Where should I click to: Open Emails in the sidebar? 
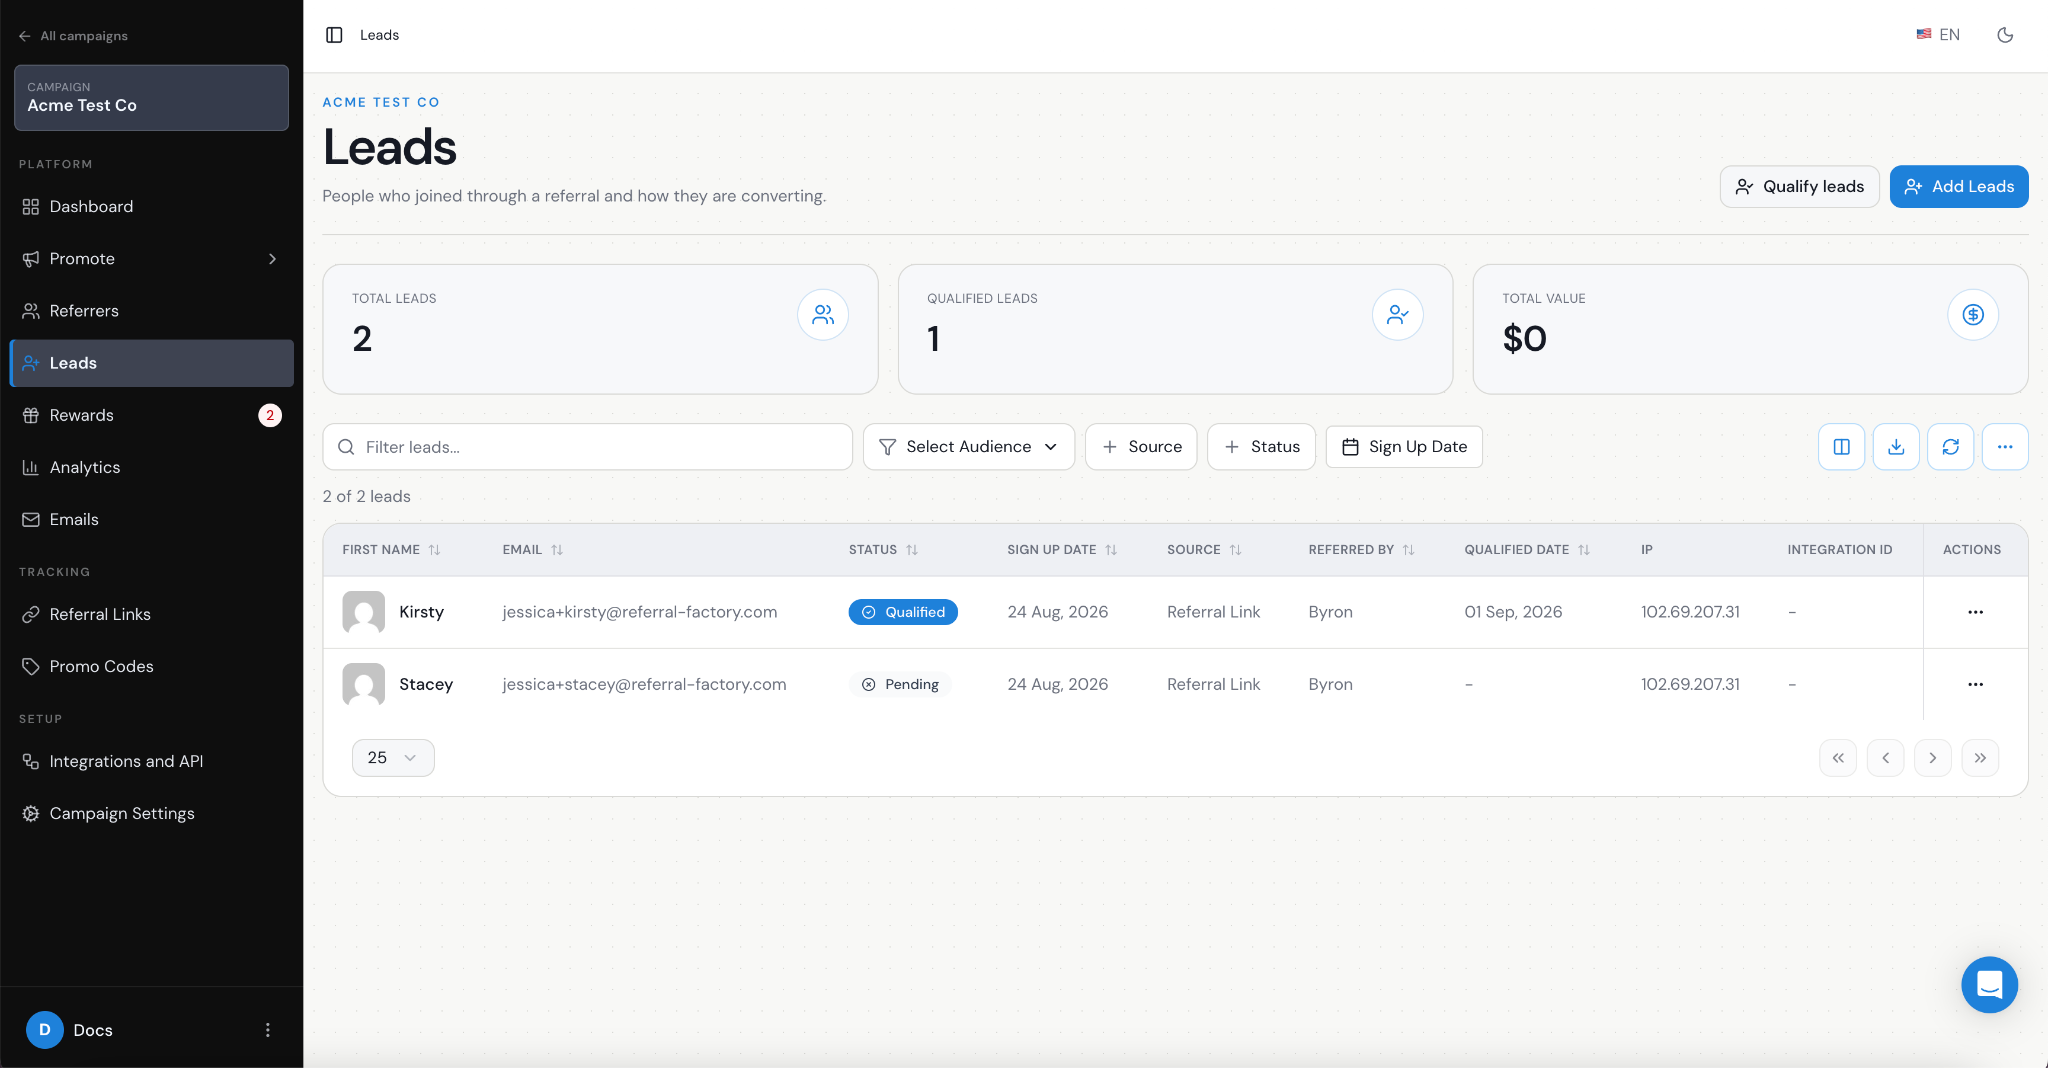[151, 519]
